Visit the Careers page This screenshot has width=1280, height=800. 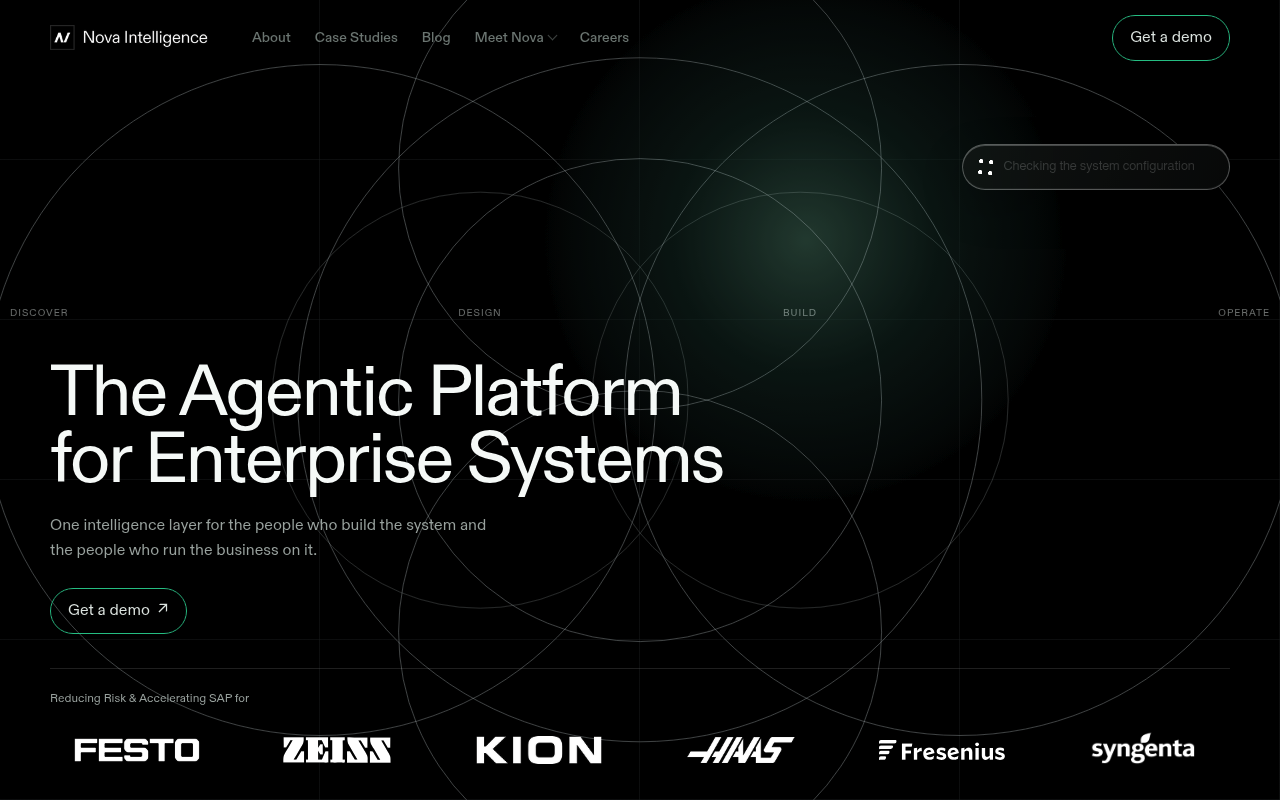tap(604, 38)
